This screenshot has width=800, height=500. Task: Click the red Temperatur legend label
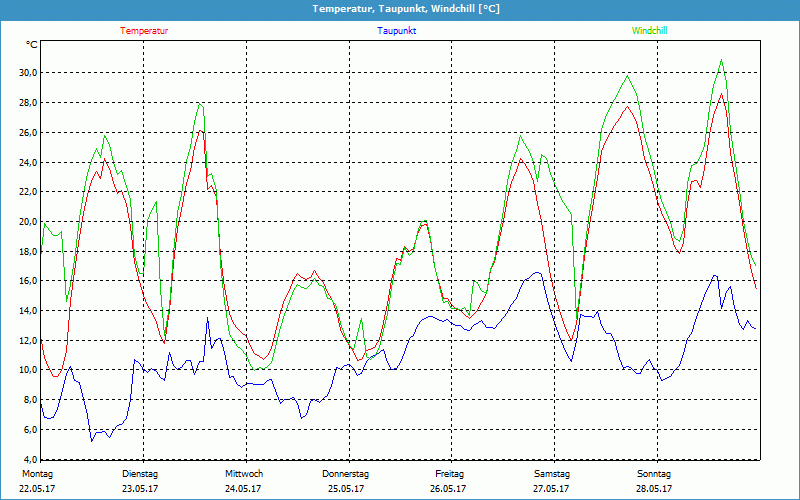coord(144,31)
